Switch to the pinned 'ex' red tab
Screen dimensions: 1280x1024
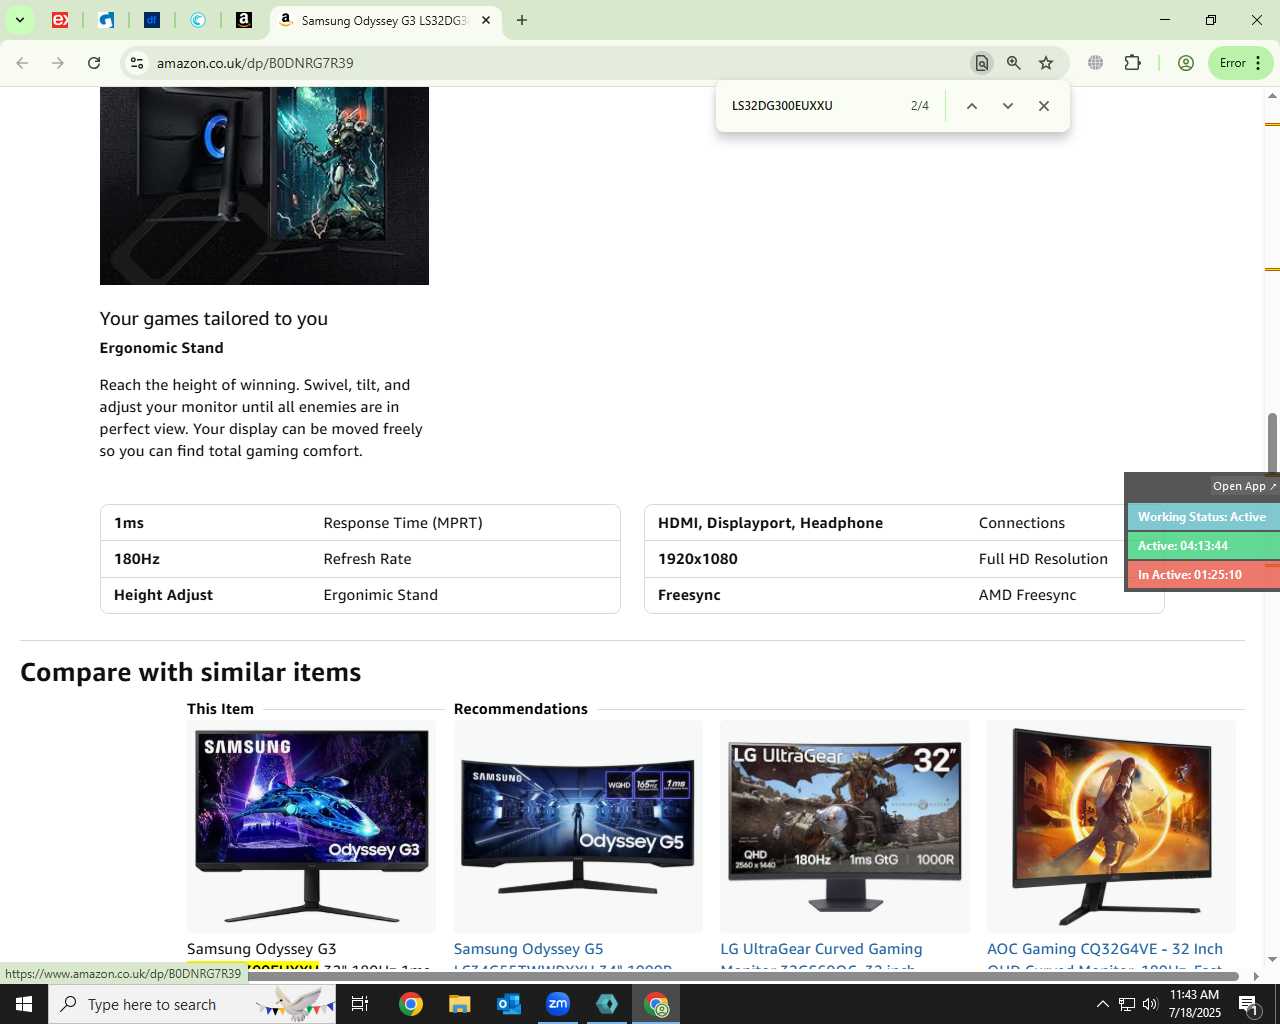(x=60, y=20)
